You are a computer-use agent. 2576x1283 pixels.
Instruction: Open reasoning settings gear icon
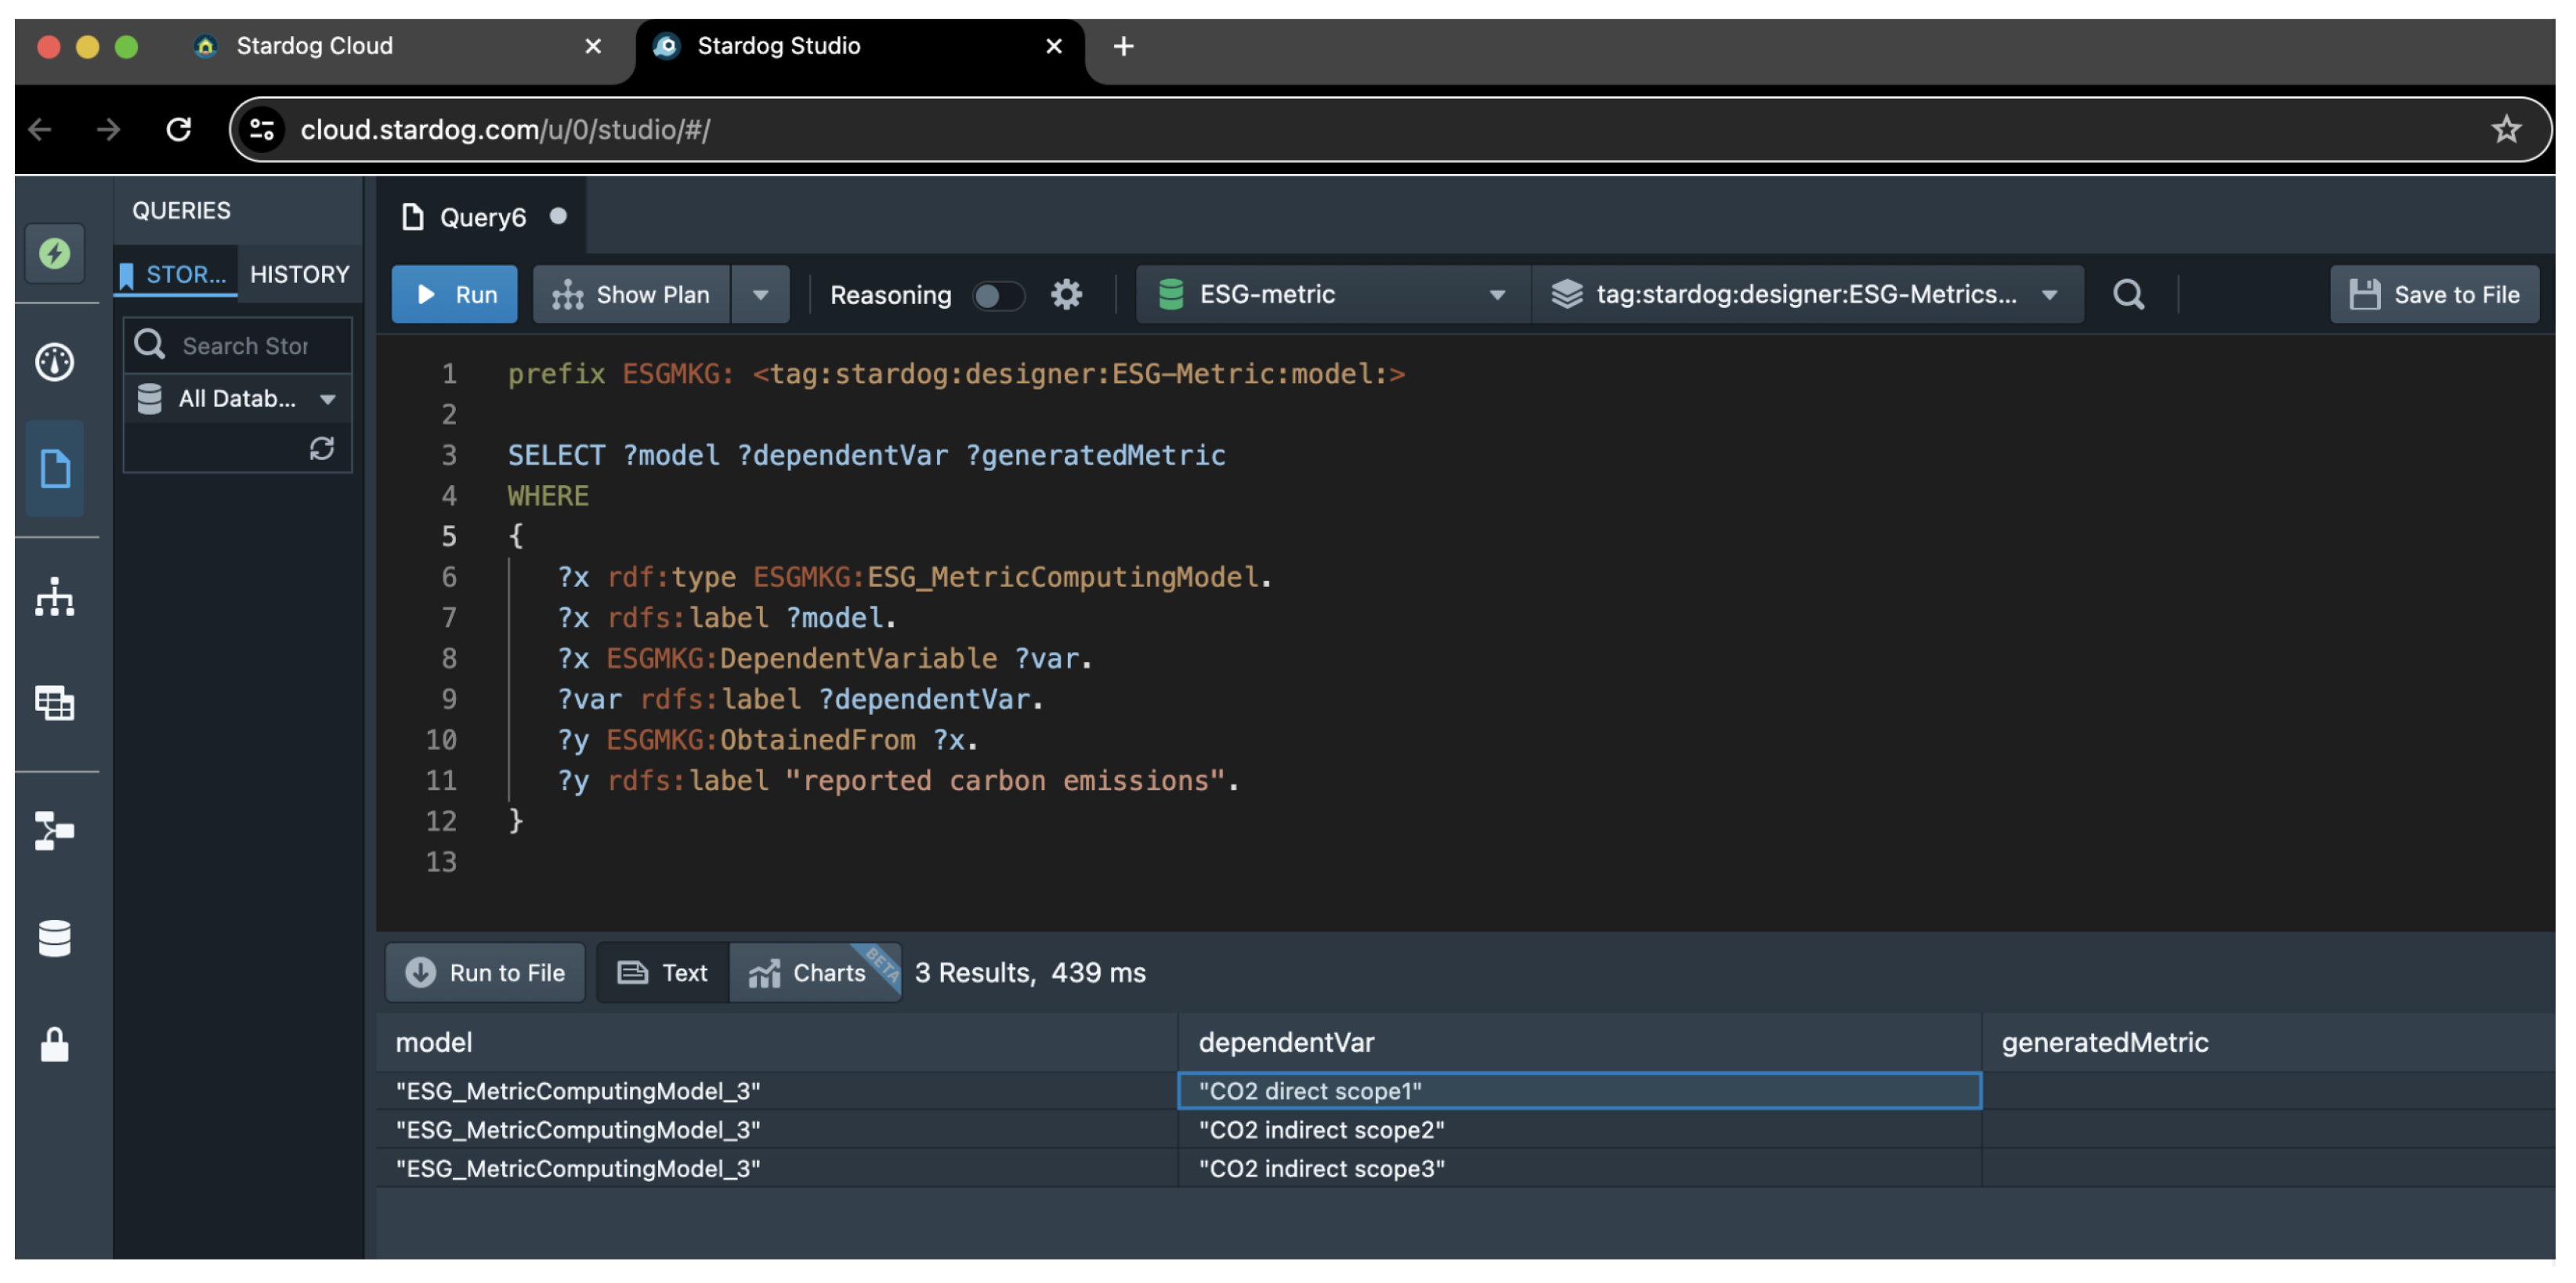[1066, 295]
